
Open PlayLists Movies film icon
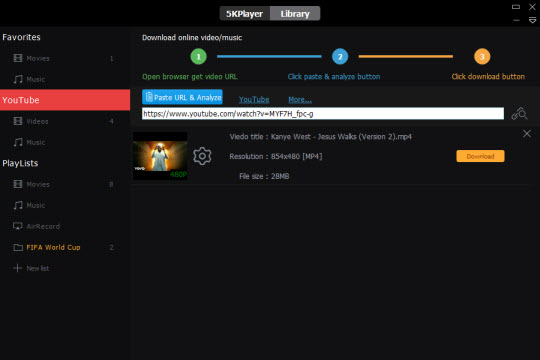coord(18,184)
